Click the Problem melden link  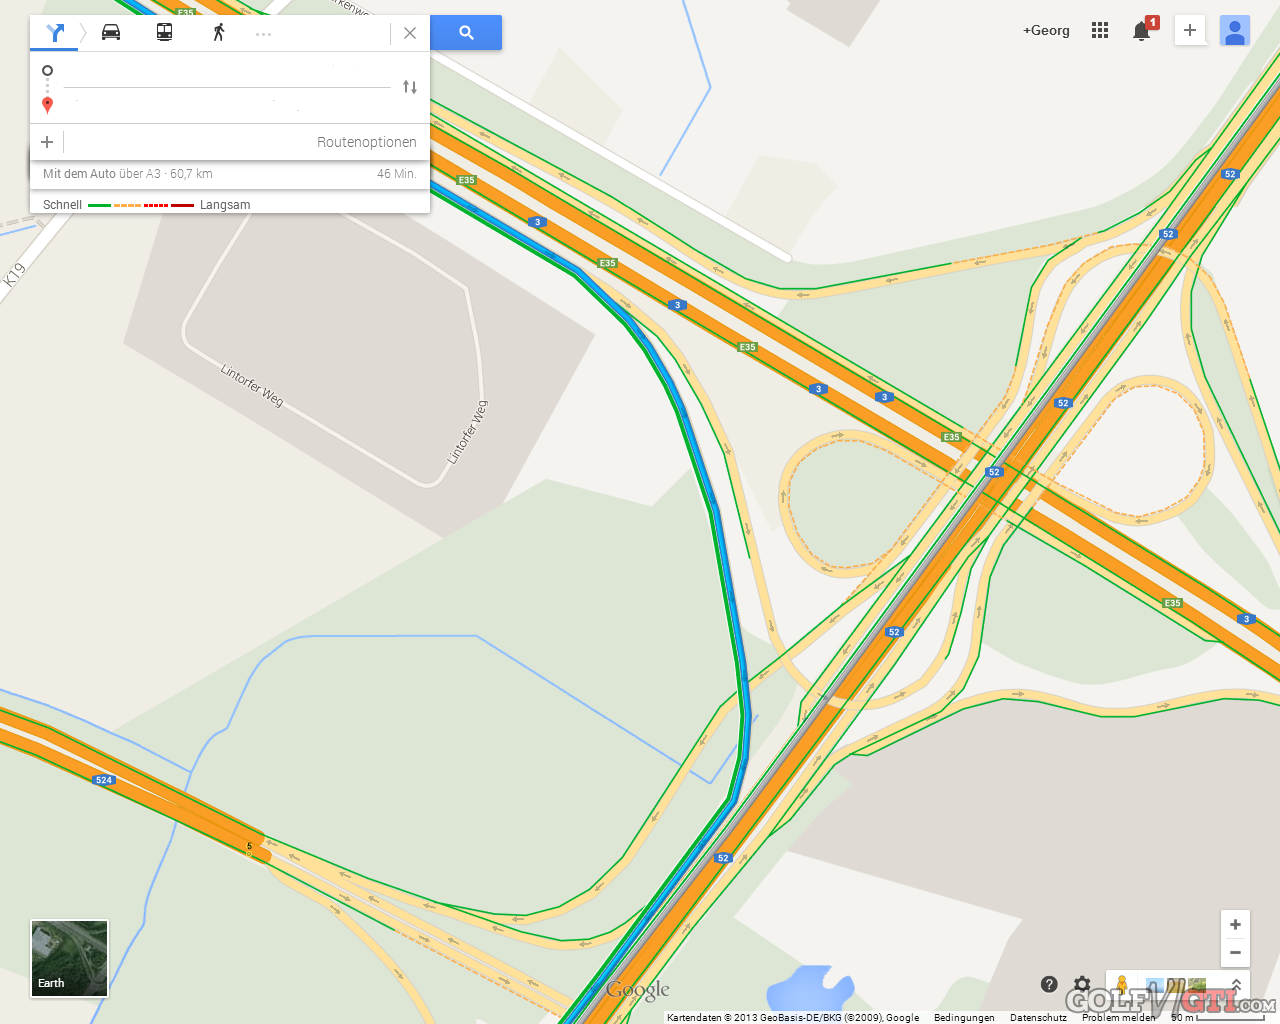point(1118,1017)
